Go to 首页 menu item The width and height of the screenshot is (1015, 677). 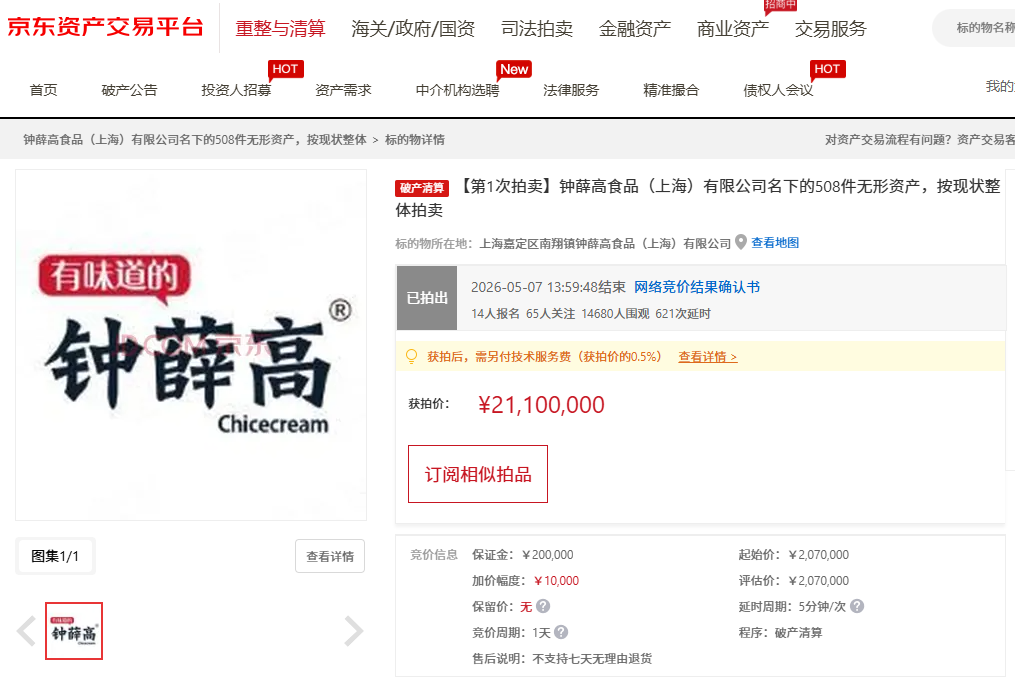[43, 90]
